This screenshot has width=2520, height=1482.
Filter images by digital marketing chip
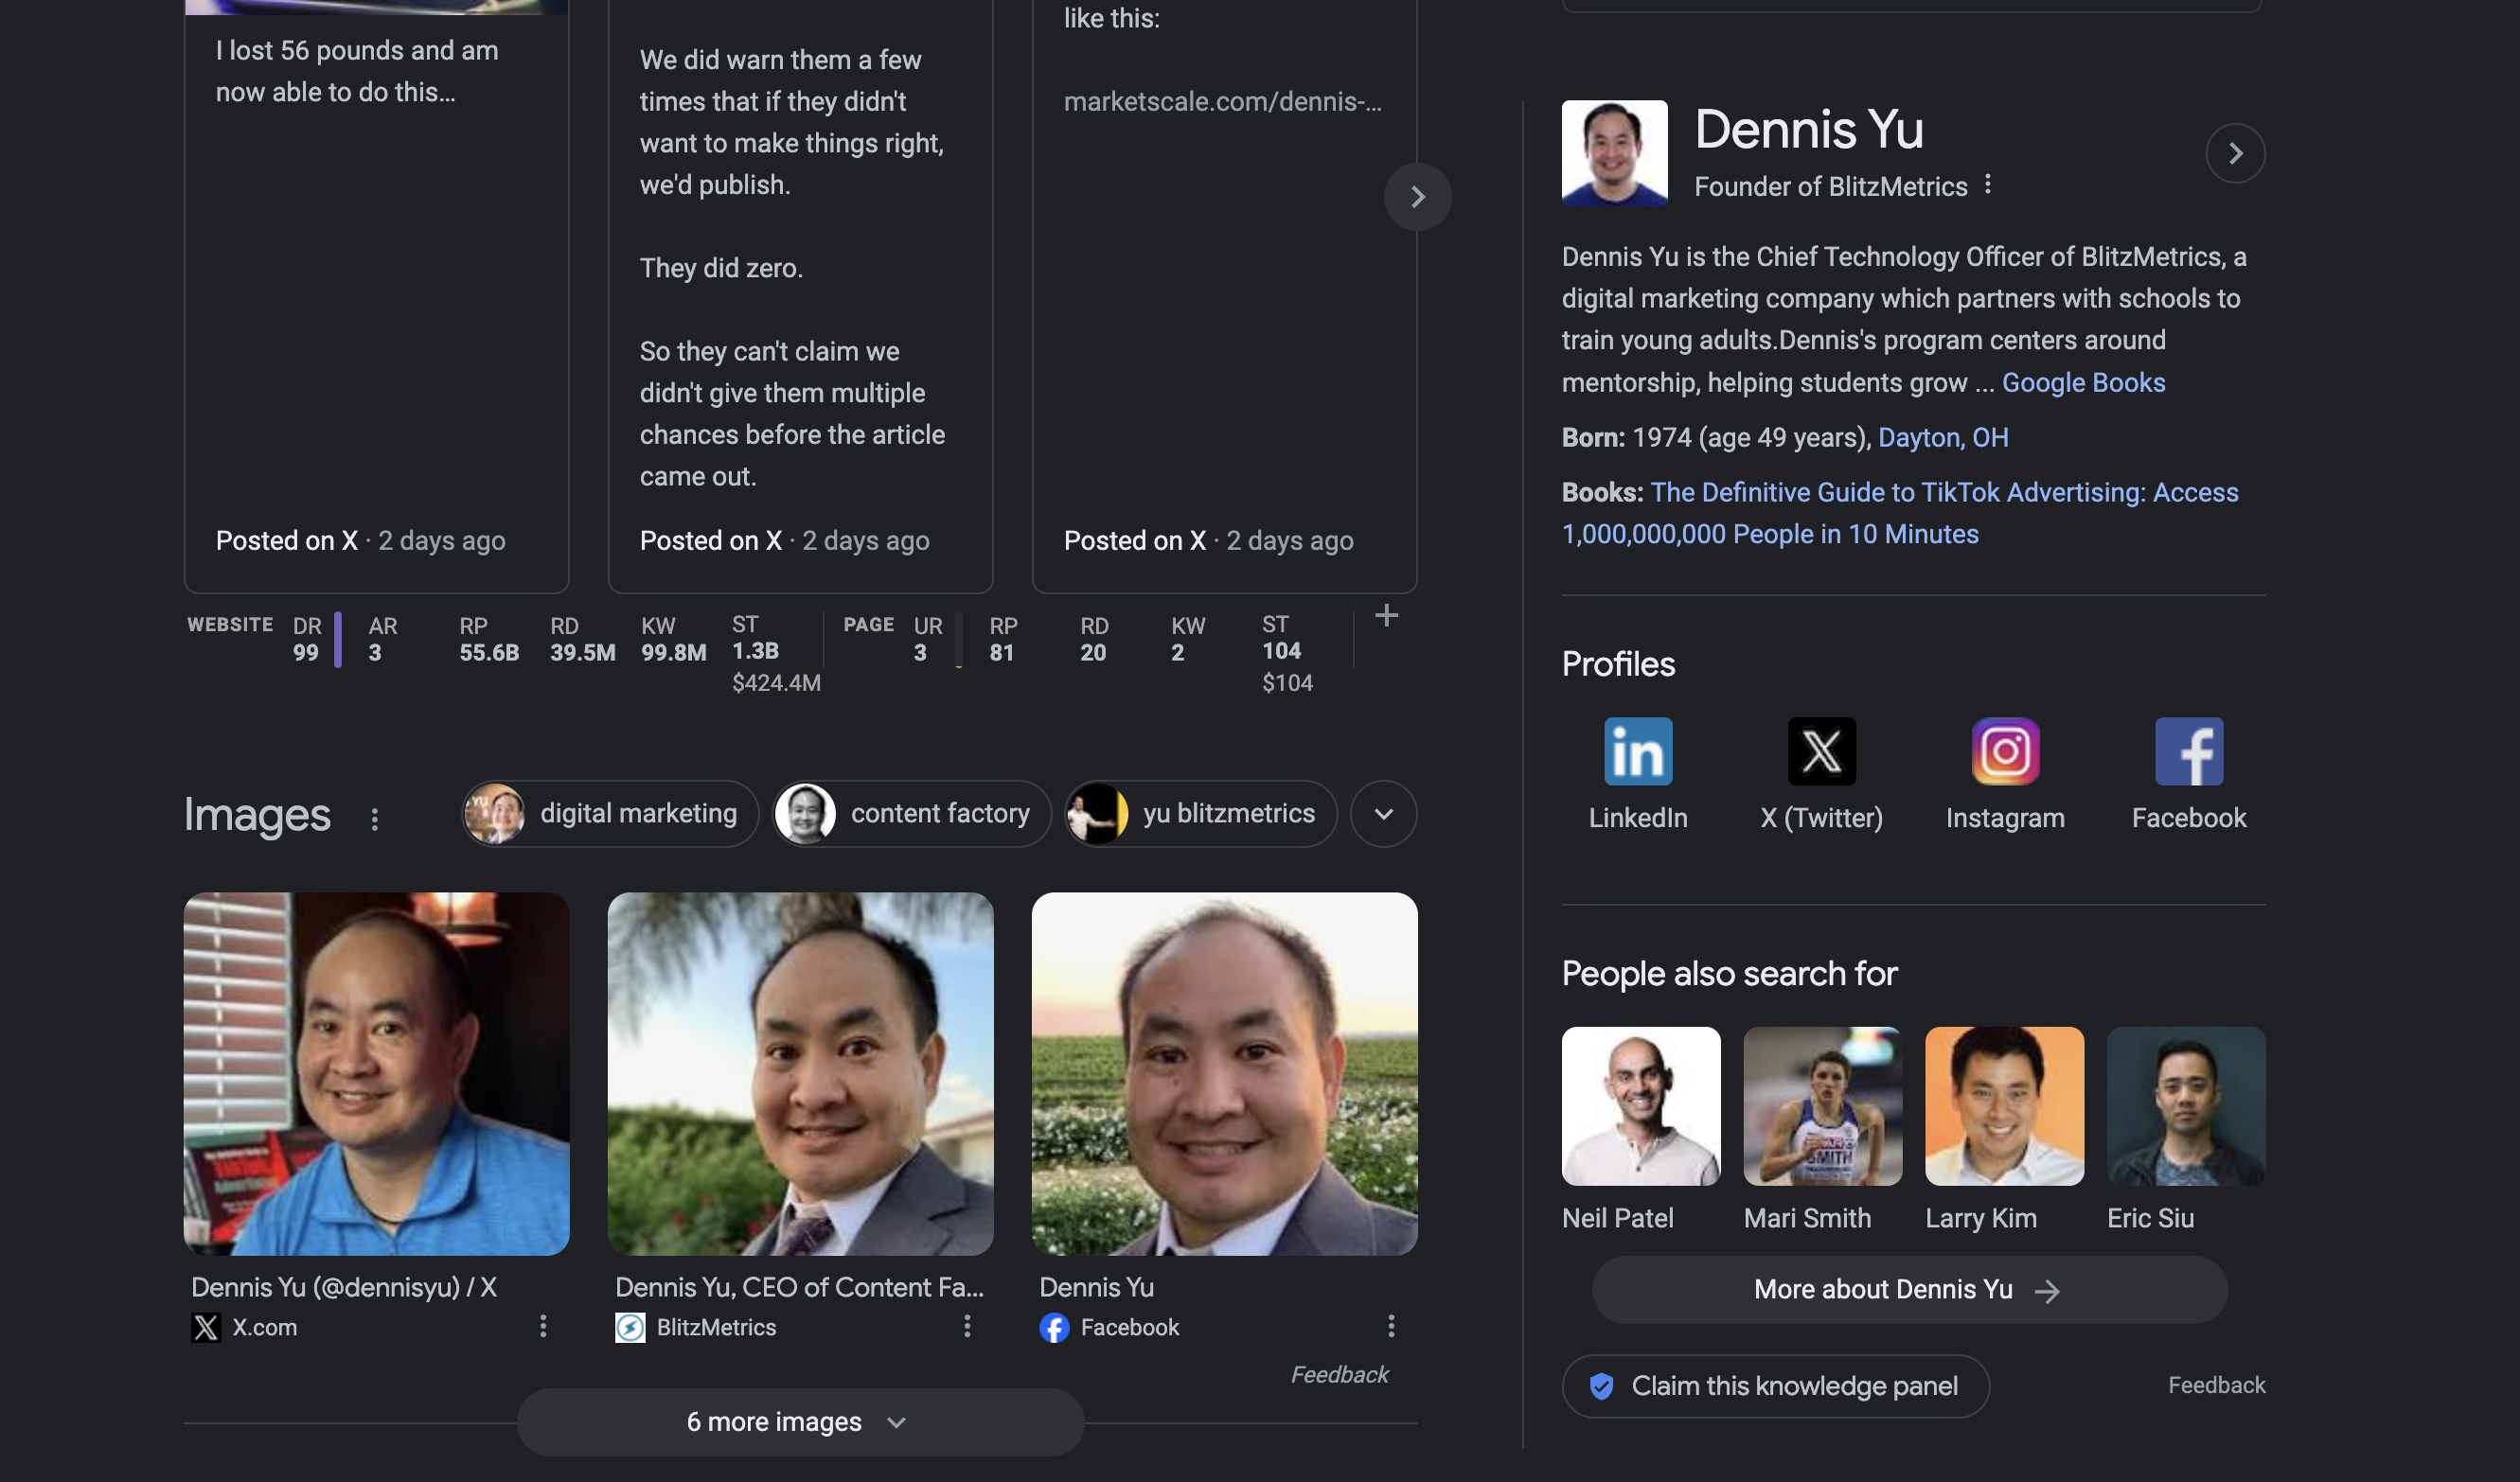610,814
